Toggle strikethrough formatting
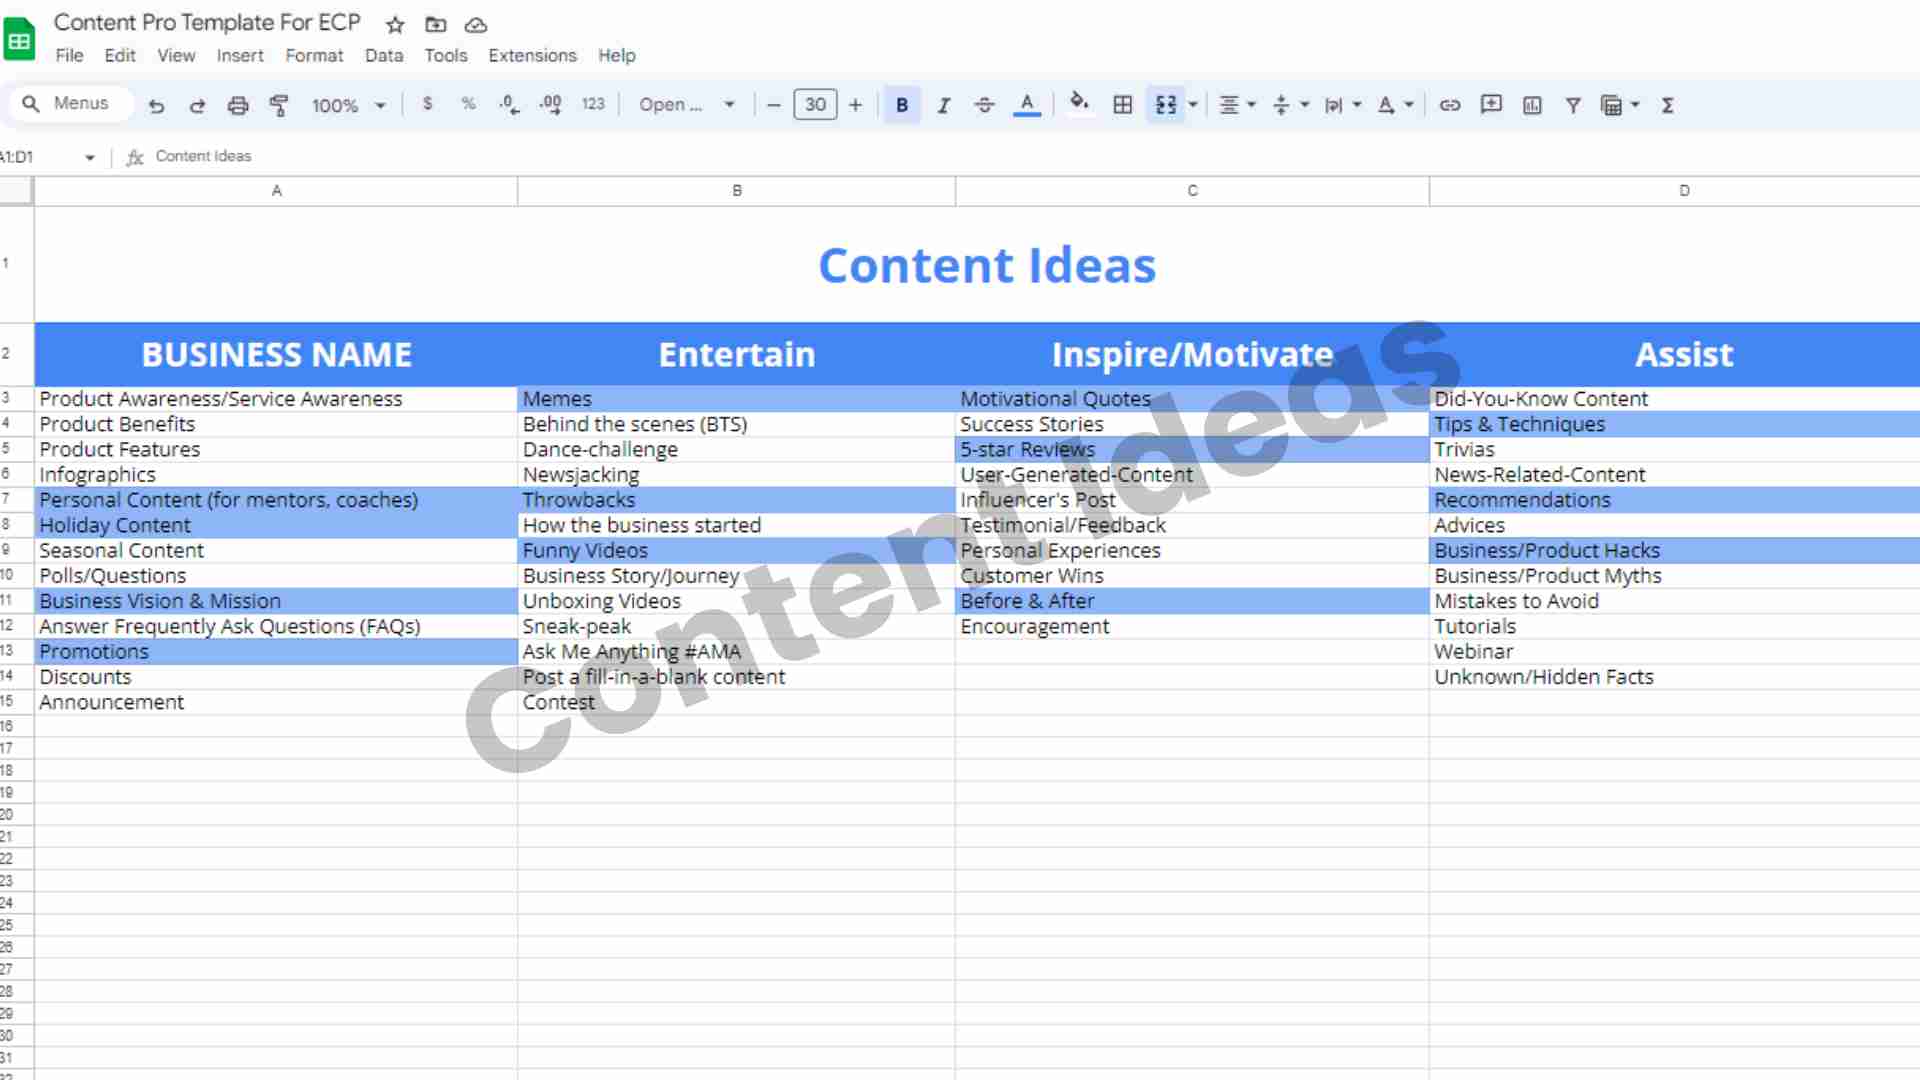This screenshot has height=1080, width=1920. (984, 105)
